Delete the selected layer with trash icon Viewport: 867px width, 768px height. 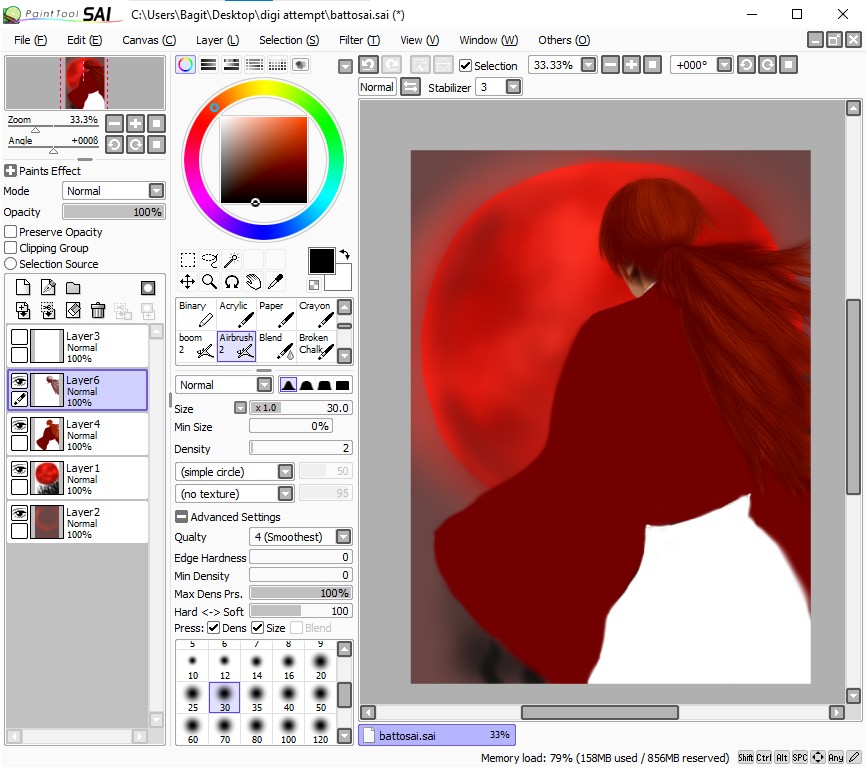98,311
